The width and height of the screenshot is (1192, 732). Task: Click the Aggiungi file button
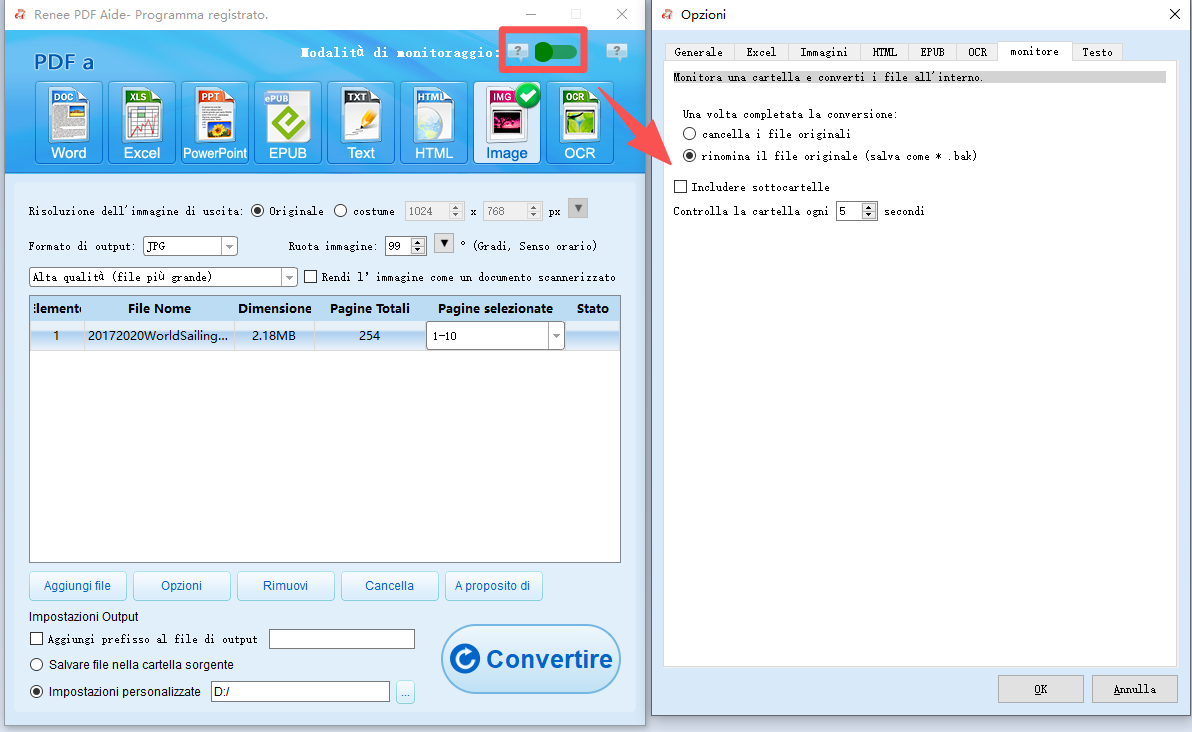click(77, 586)
